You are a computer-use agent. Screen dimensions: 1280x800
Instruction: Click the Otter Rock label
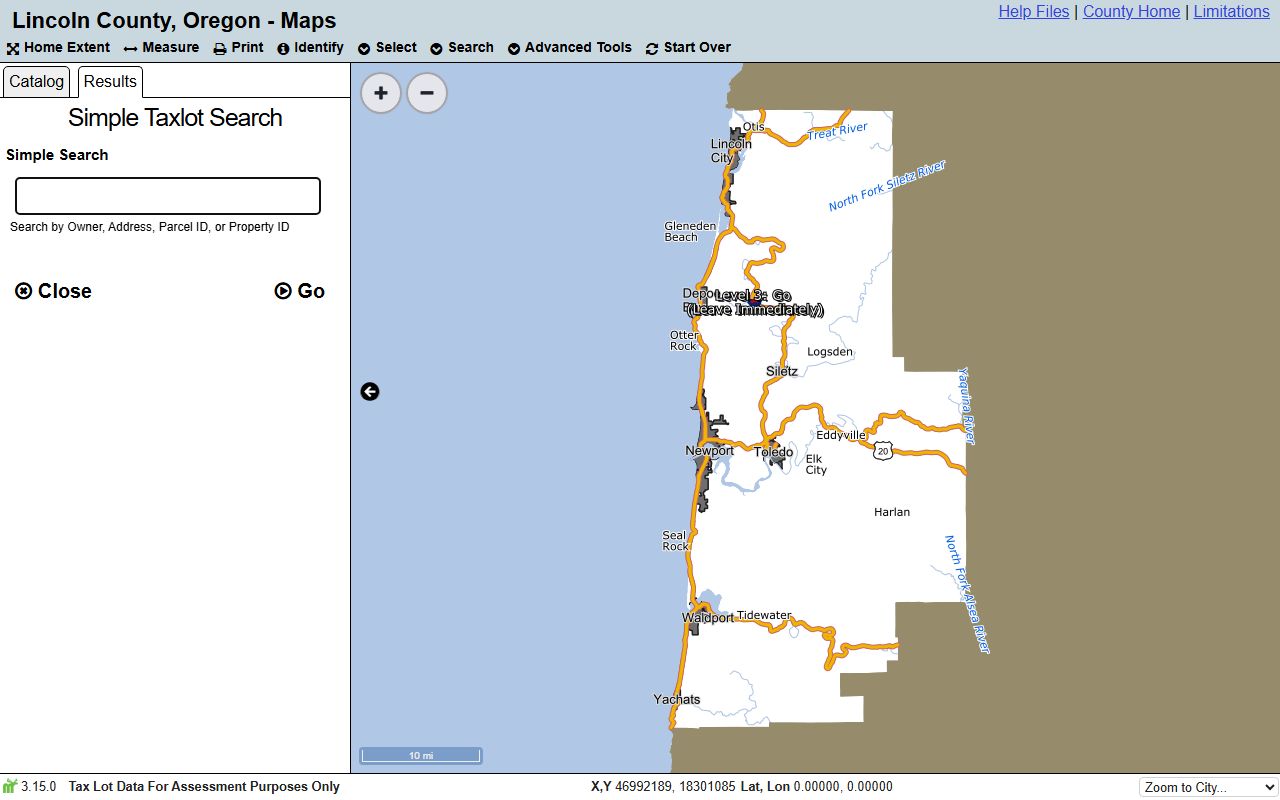pyautogui.click(x=684, y=340)
